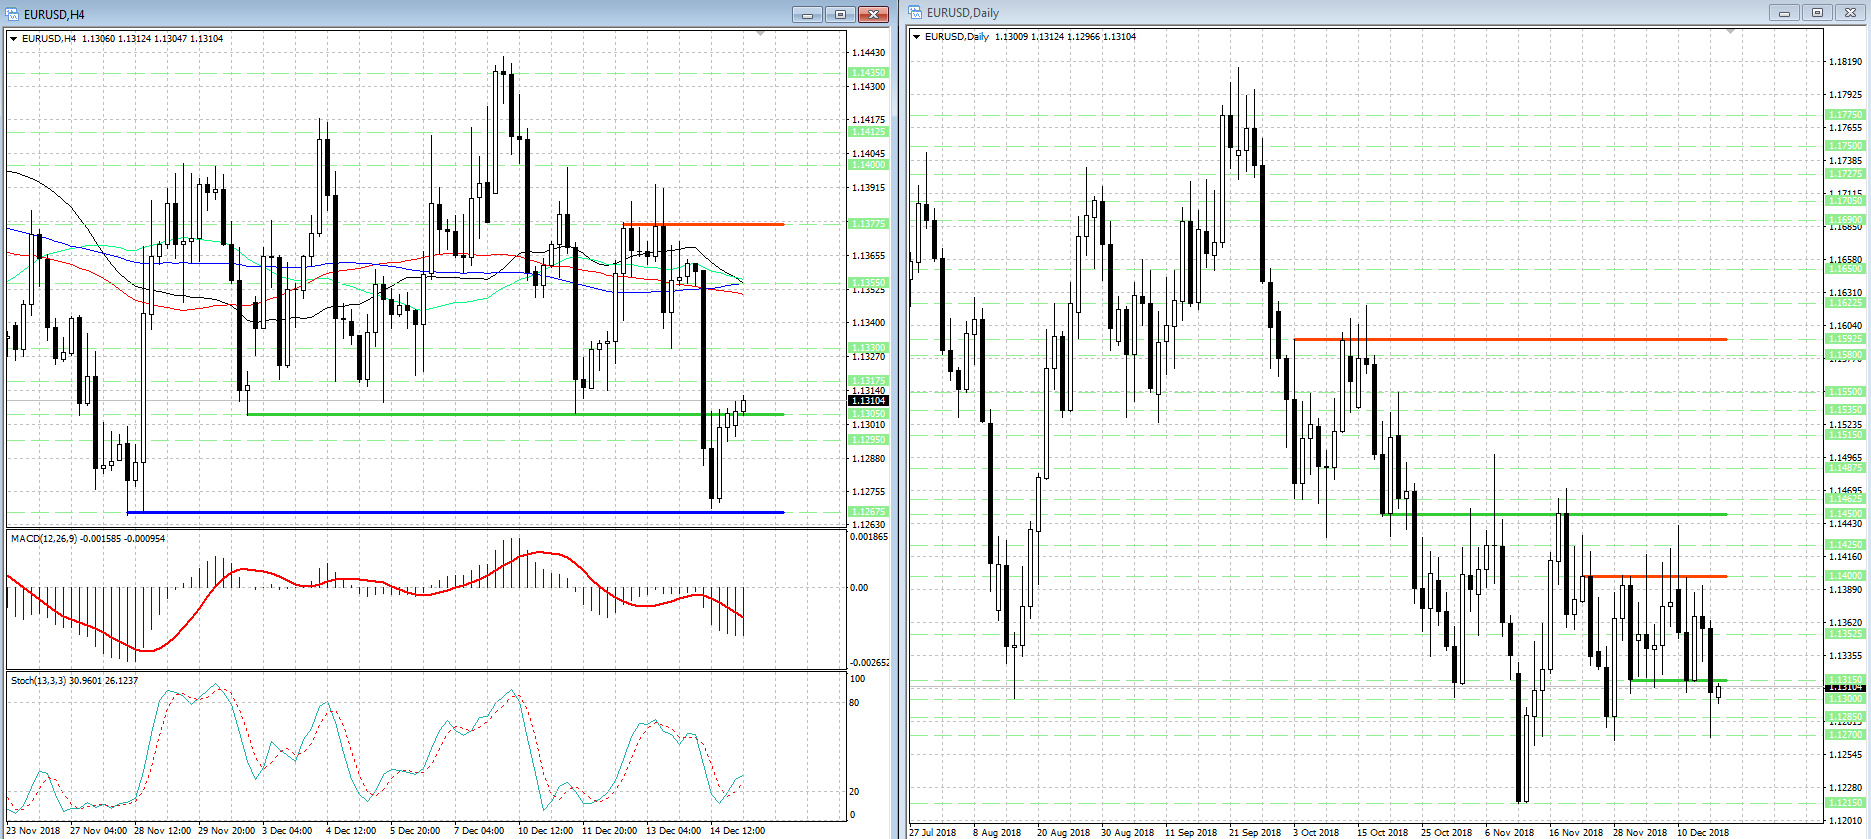Click the MACD scale value -0.002652
Screen dimensions: 1871x839
click(869, 663)
